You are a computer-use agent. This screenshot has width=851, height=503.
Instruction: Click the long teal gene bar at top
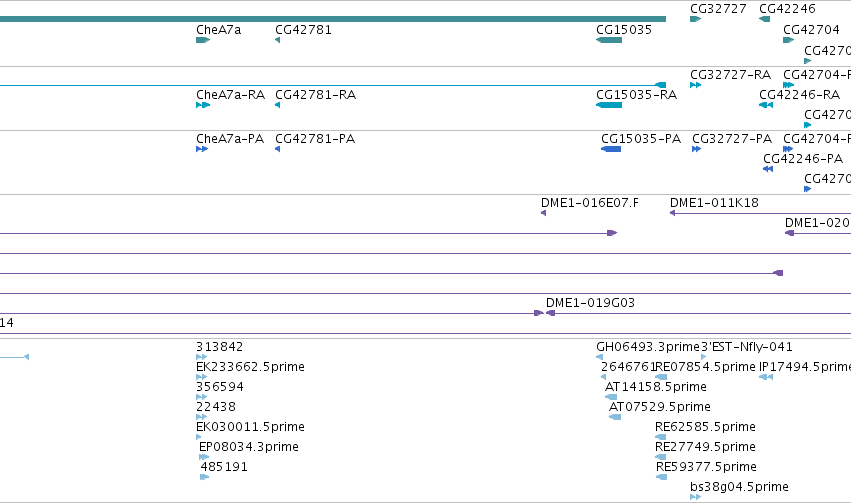pos(333,19)
